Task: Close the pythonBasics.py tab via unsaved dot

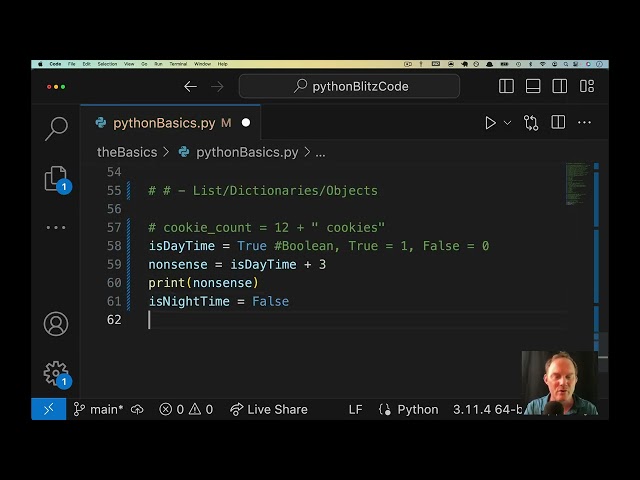Action: click(x=246, y=123)
